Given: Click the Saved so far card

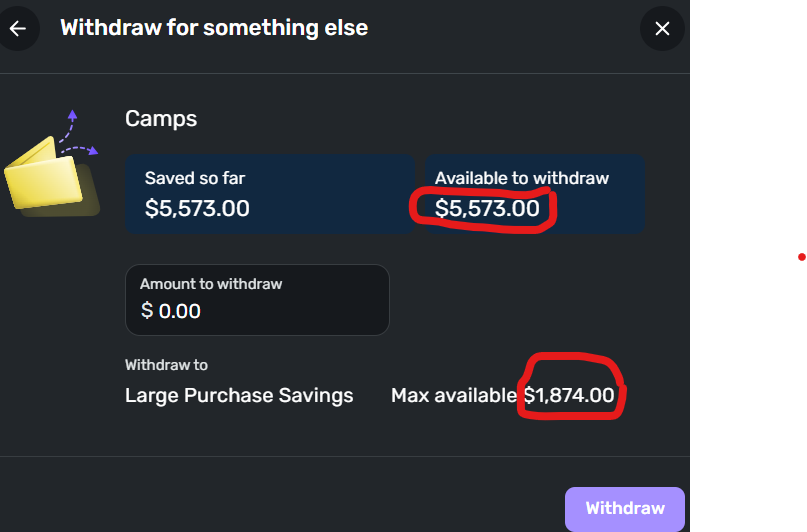Looking at the screenshot, I should click(x=270, y=194).
